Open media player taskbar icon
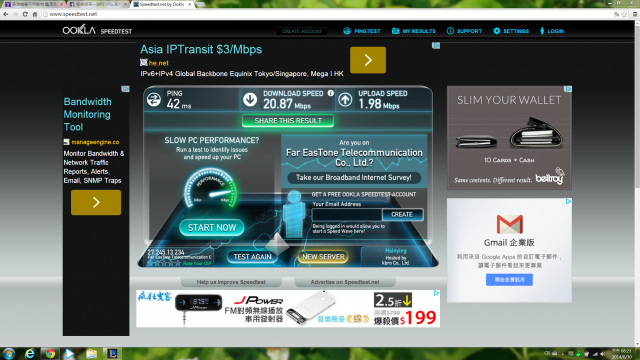This screenshot has width=640, height=360. (x=70, y=353)
